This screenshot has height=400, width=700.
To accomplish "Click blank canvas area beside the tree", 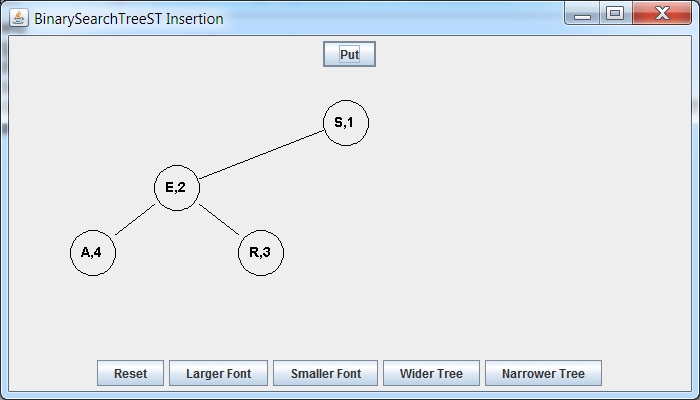I will tap(513, 201).
